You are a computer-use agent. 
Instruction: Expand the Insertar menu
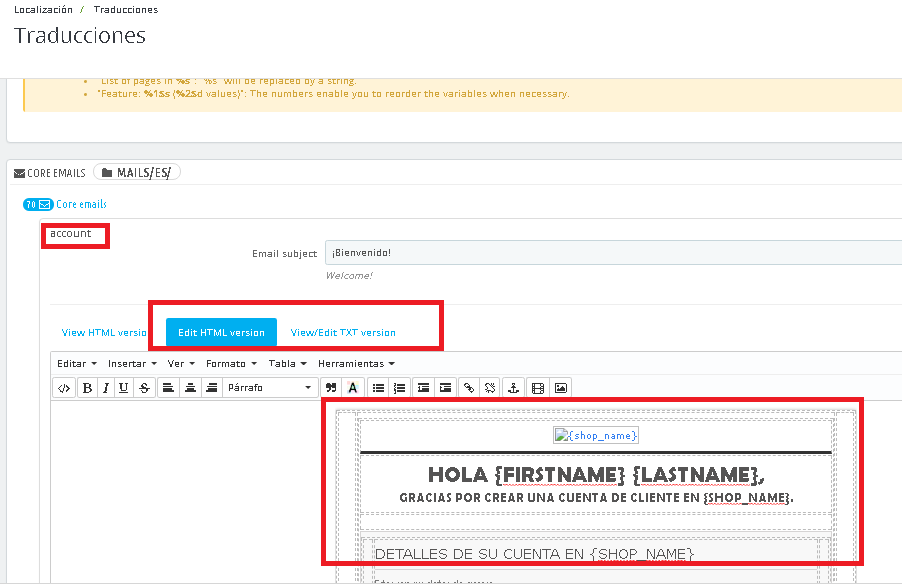[x=131, y=364]
